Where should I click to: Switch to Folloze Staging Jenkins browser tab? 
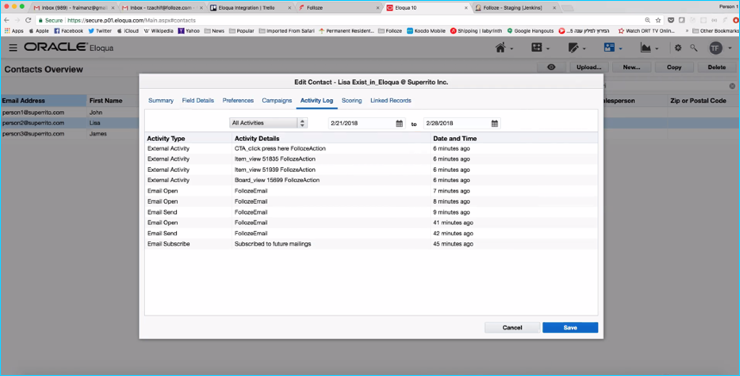(x=514, y=8)
